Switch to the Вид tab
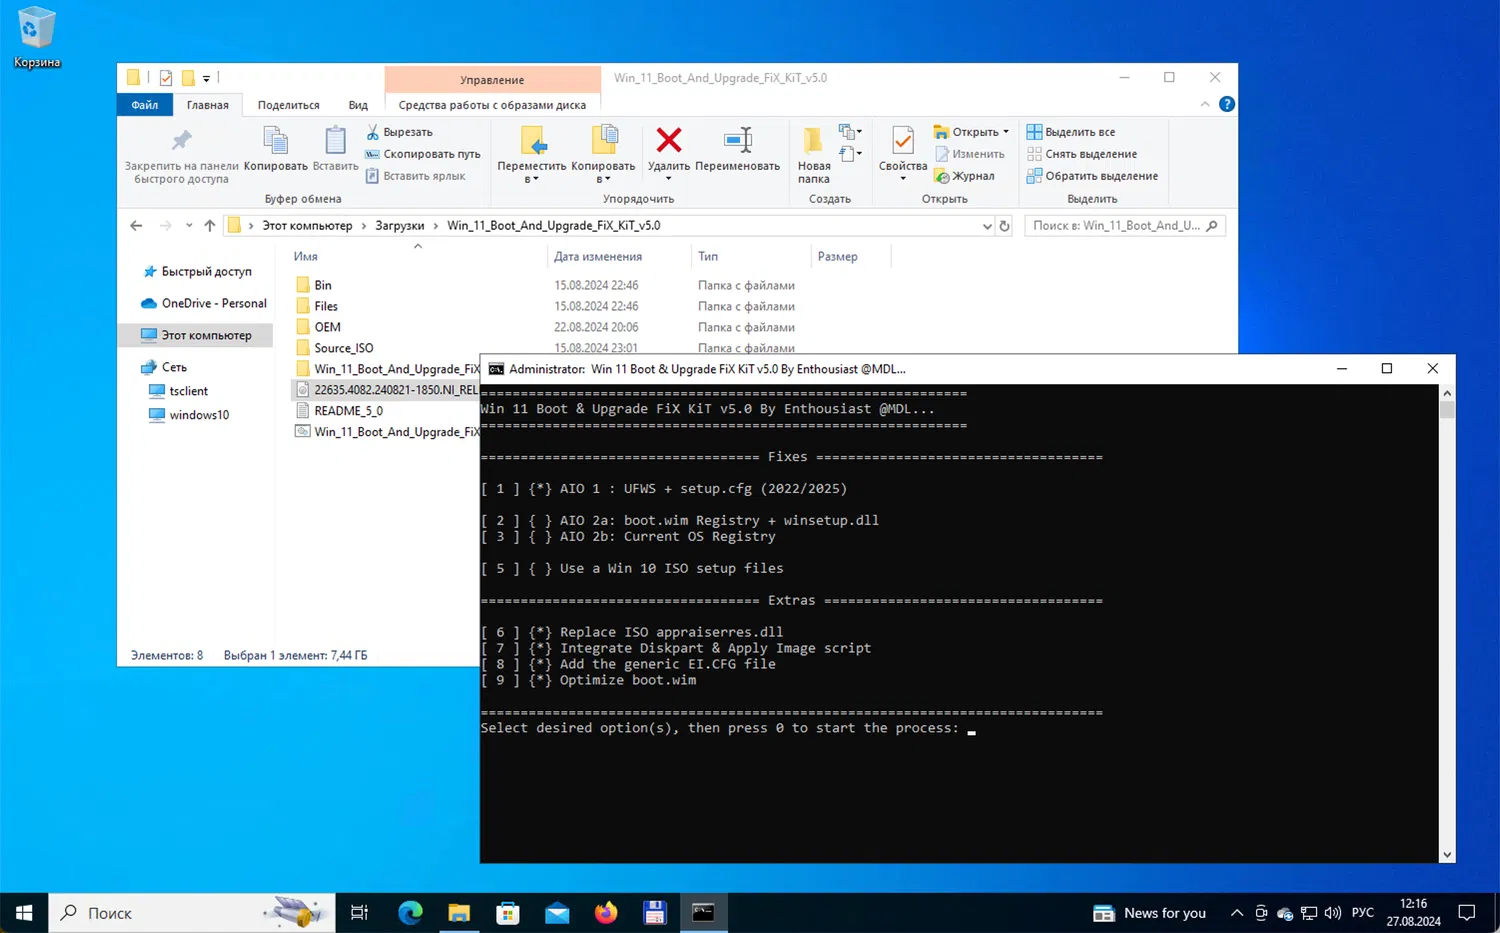The height and width of the screenshot is (933, 1500). point(358,105)
